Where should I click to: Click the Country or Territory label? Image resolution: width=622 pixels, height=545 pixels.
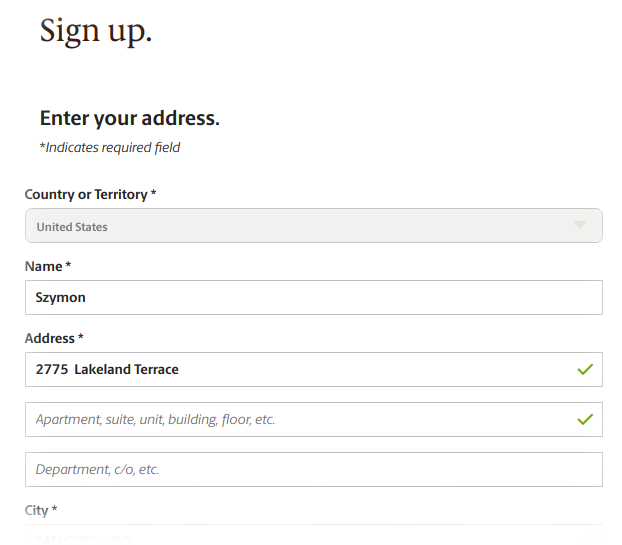pos(86,194)
